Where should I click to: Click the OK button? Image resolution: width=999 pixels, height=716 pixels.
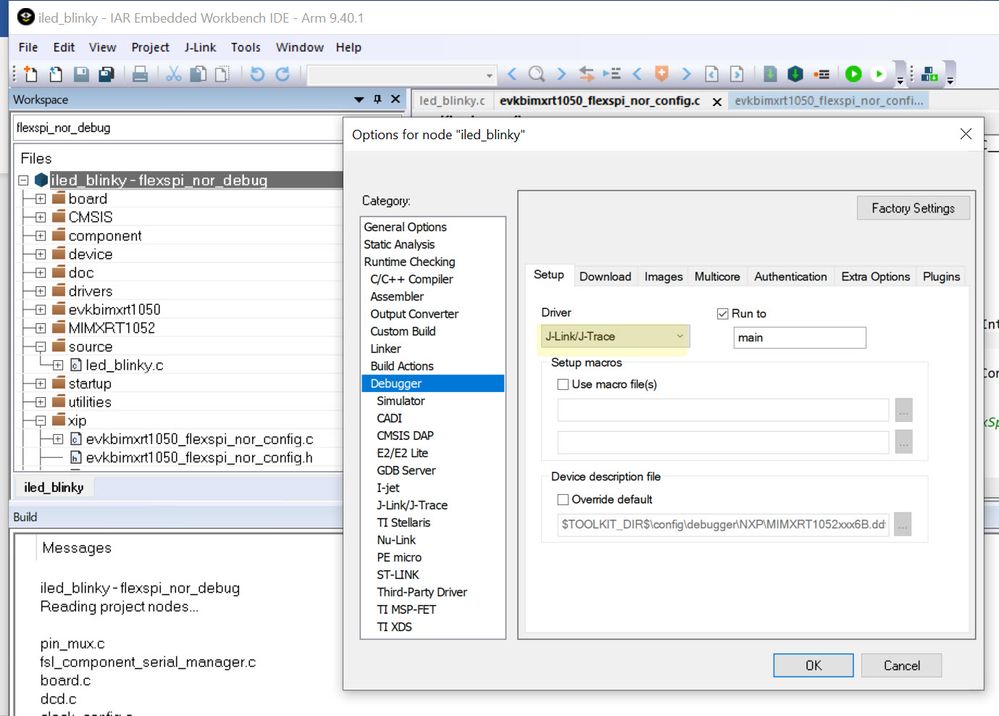813,665
